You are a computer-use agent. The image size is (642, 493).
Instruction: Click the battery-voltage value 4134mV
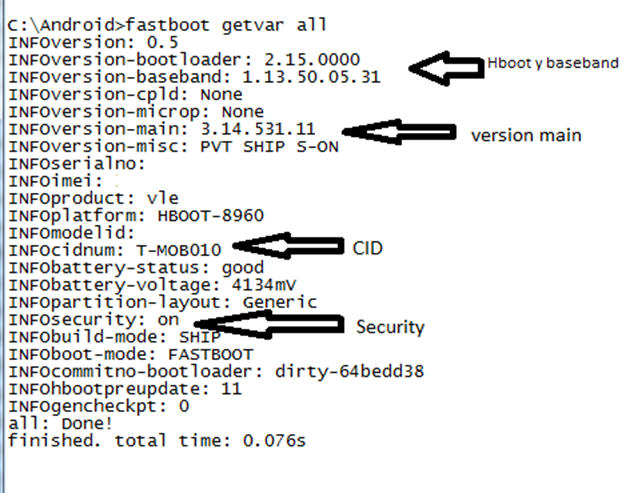click(264, 285)
